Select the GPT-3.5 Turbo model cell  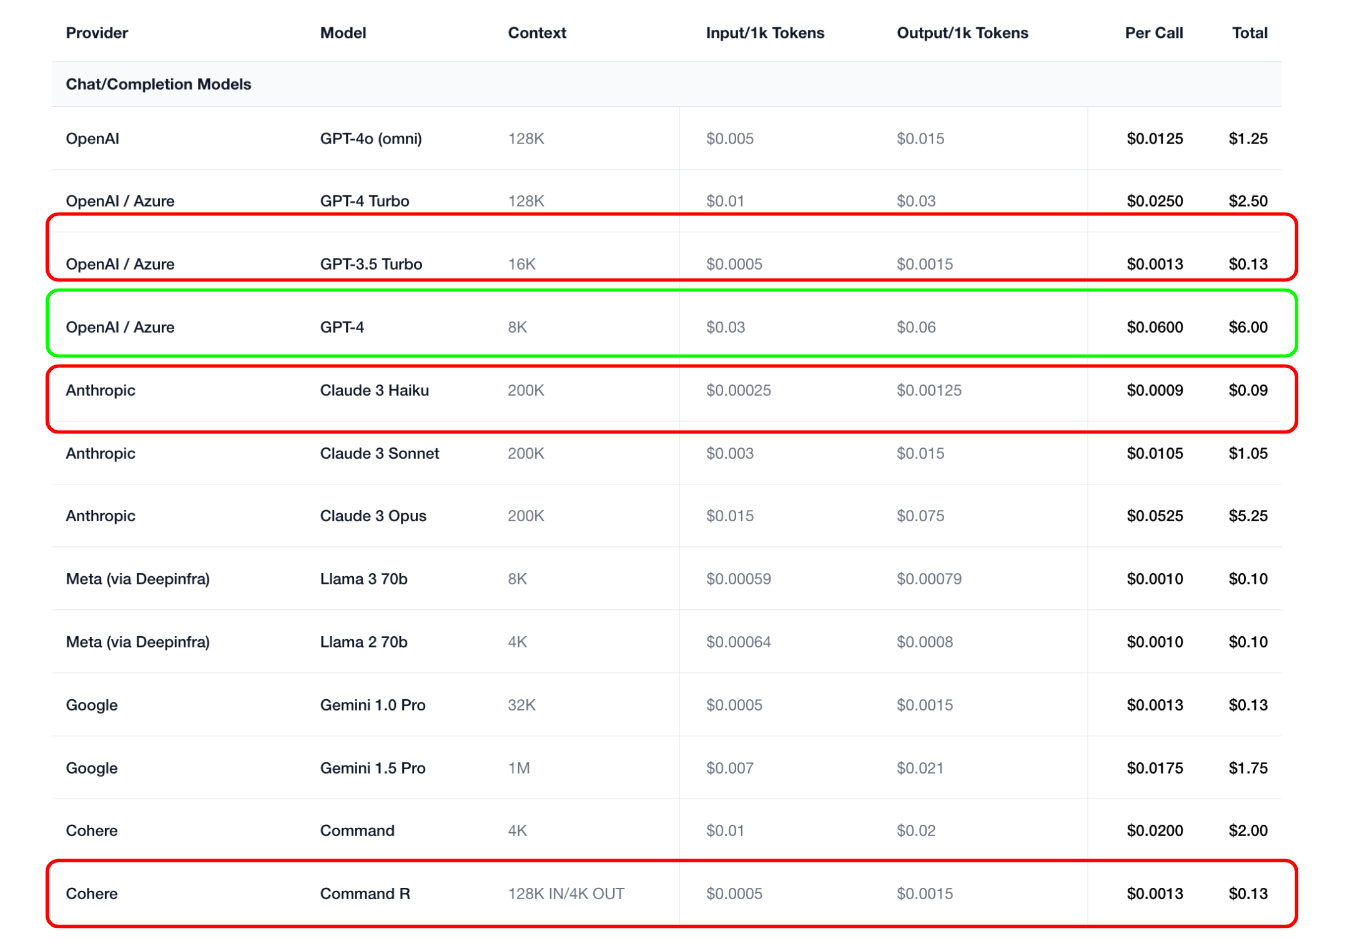point(371,264)
